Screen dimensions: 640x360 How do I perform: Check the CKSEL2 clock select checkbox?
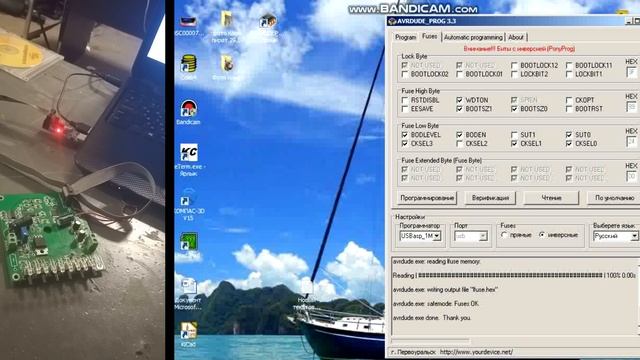tap(460, 144)
